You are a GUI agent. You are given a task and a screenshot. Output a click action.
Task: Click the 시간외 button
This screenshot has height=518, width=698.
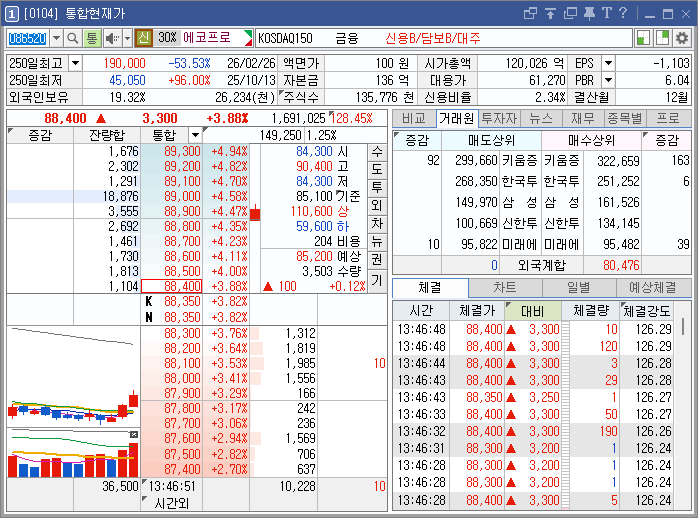171,503
